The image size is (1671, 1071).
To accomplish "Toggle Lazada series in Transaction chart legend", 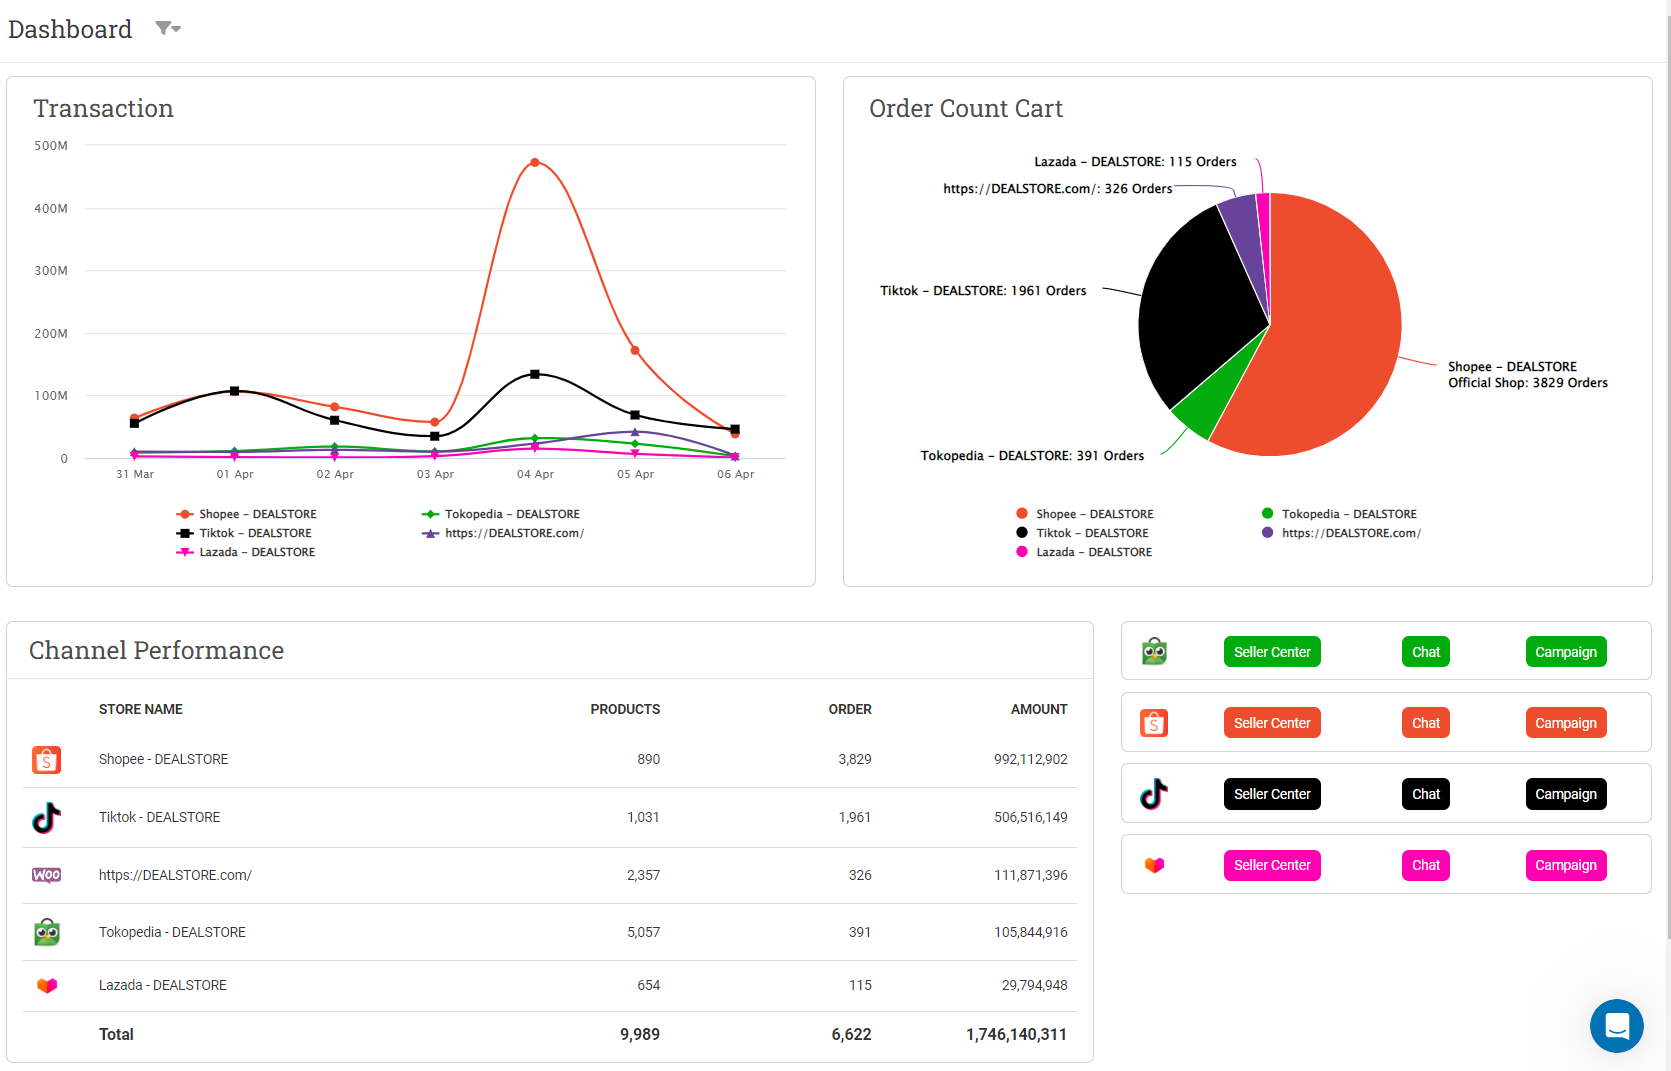I will (x=245, y=552).
